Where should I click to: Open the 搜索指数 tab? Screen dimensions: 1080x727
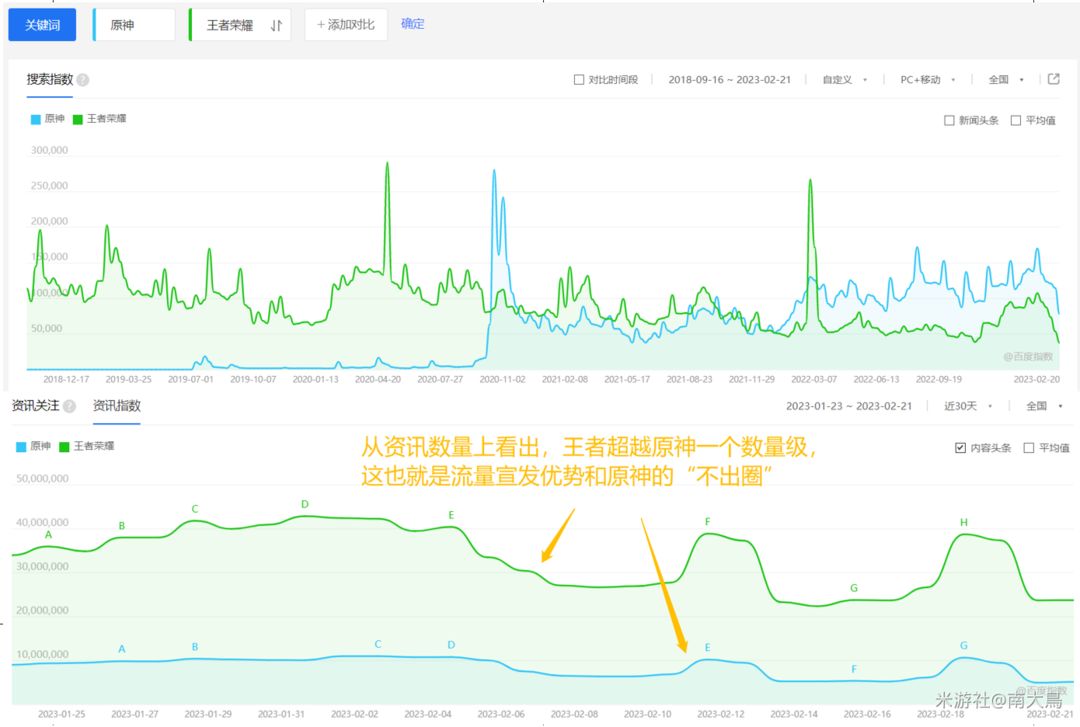point(50,79)
